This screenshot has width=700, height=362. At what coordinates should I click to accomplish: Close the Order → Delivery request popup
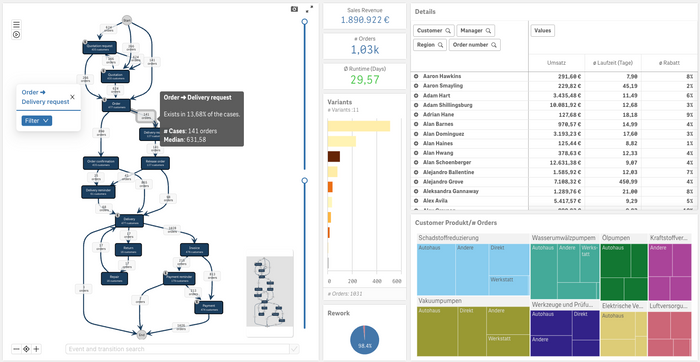(x=72, y=97)
